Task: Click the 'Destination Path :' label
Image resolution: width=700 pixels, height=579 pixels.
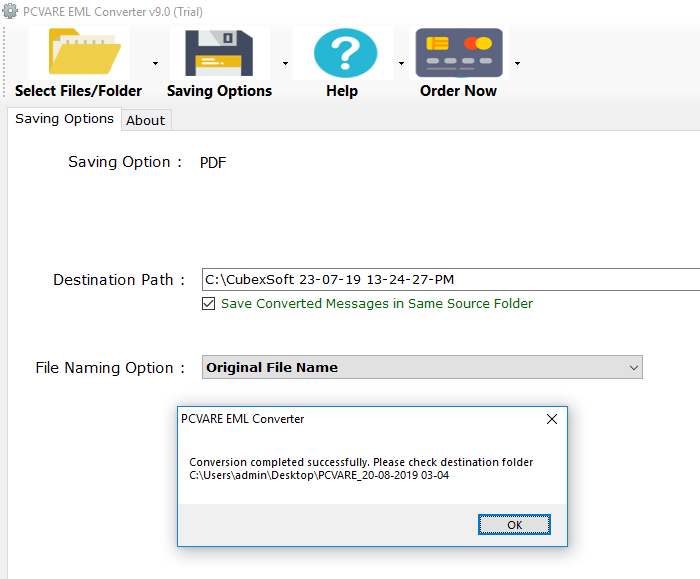Action: pos(119,280)
